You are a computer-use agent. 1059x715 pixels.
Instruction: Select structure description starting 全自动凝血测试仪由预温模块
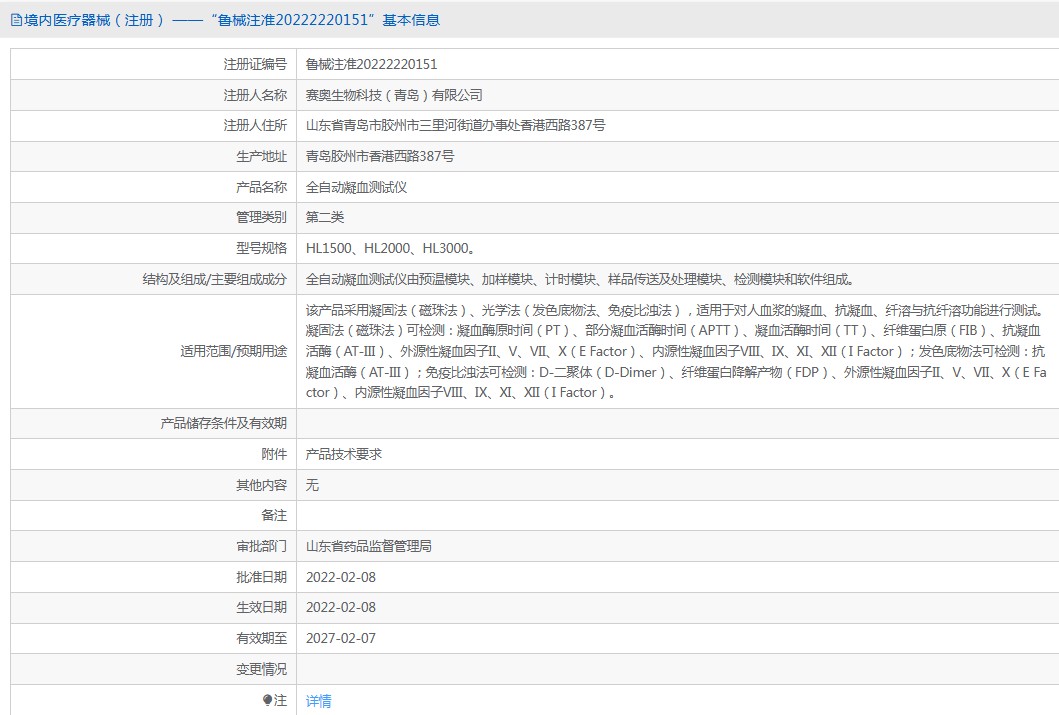click(581, 280)
